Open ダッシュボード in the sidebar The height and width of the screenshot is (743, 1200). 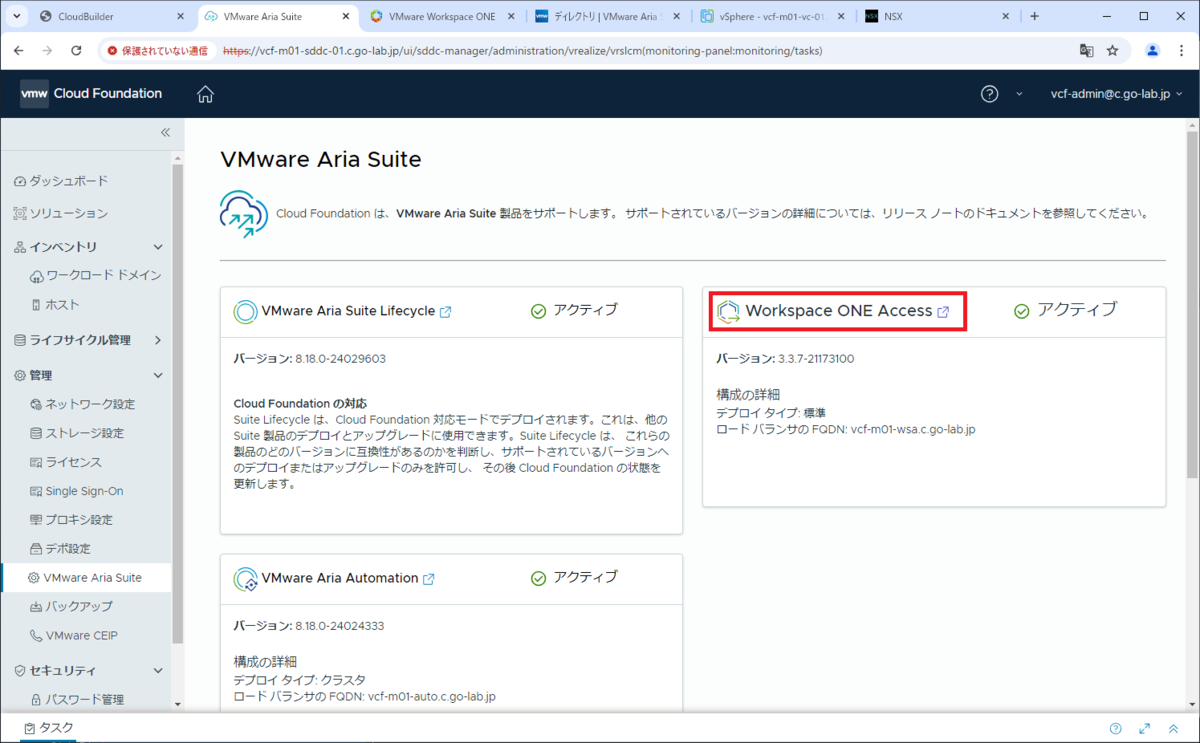tap(61, 181)
